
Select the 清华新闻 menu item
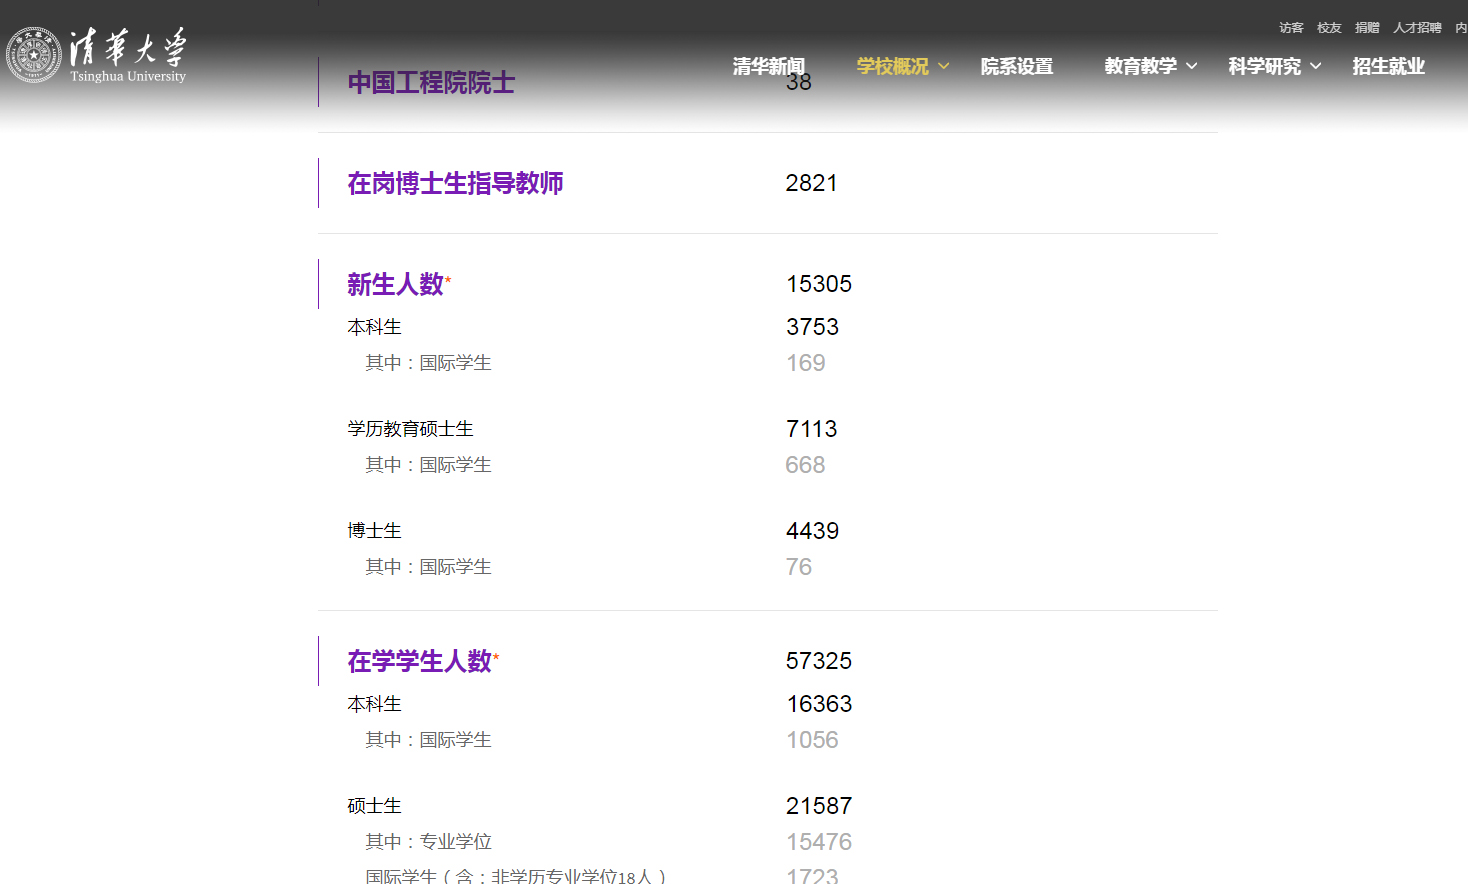point(770,66)
